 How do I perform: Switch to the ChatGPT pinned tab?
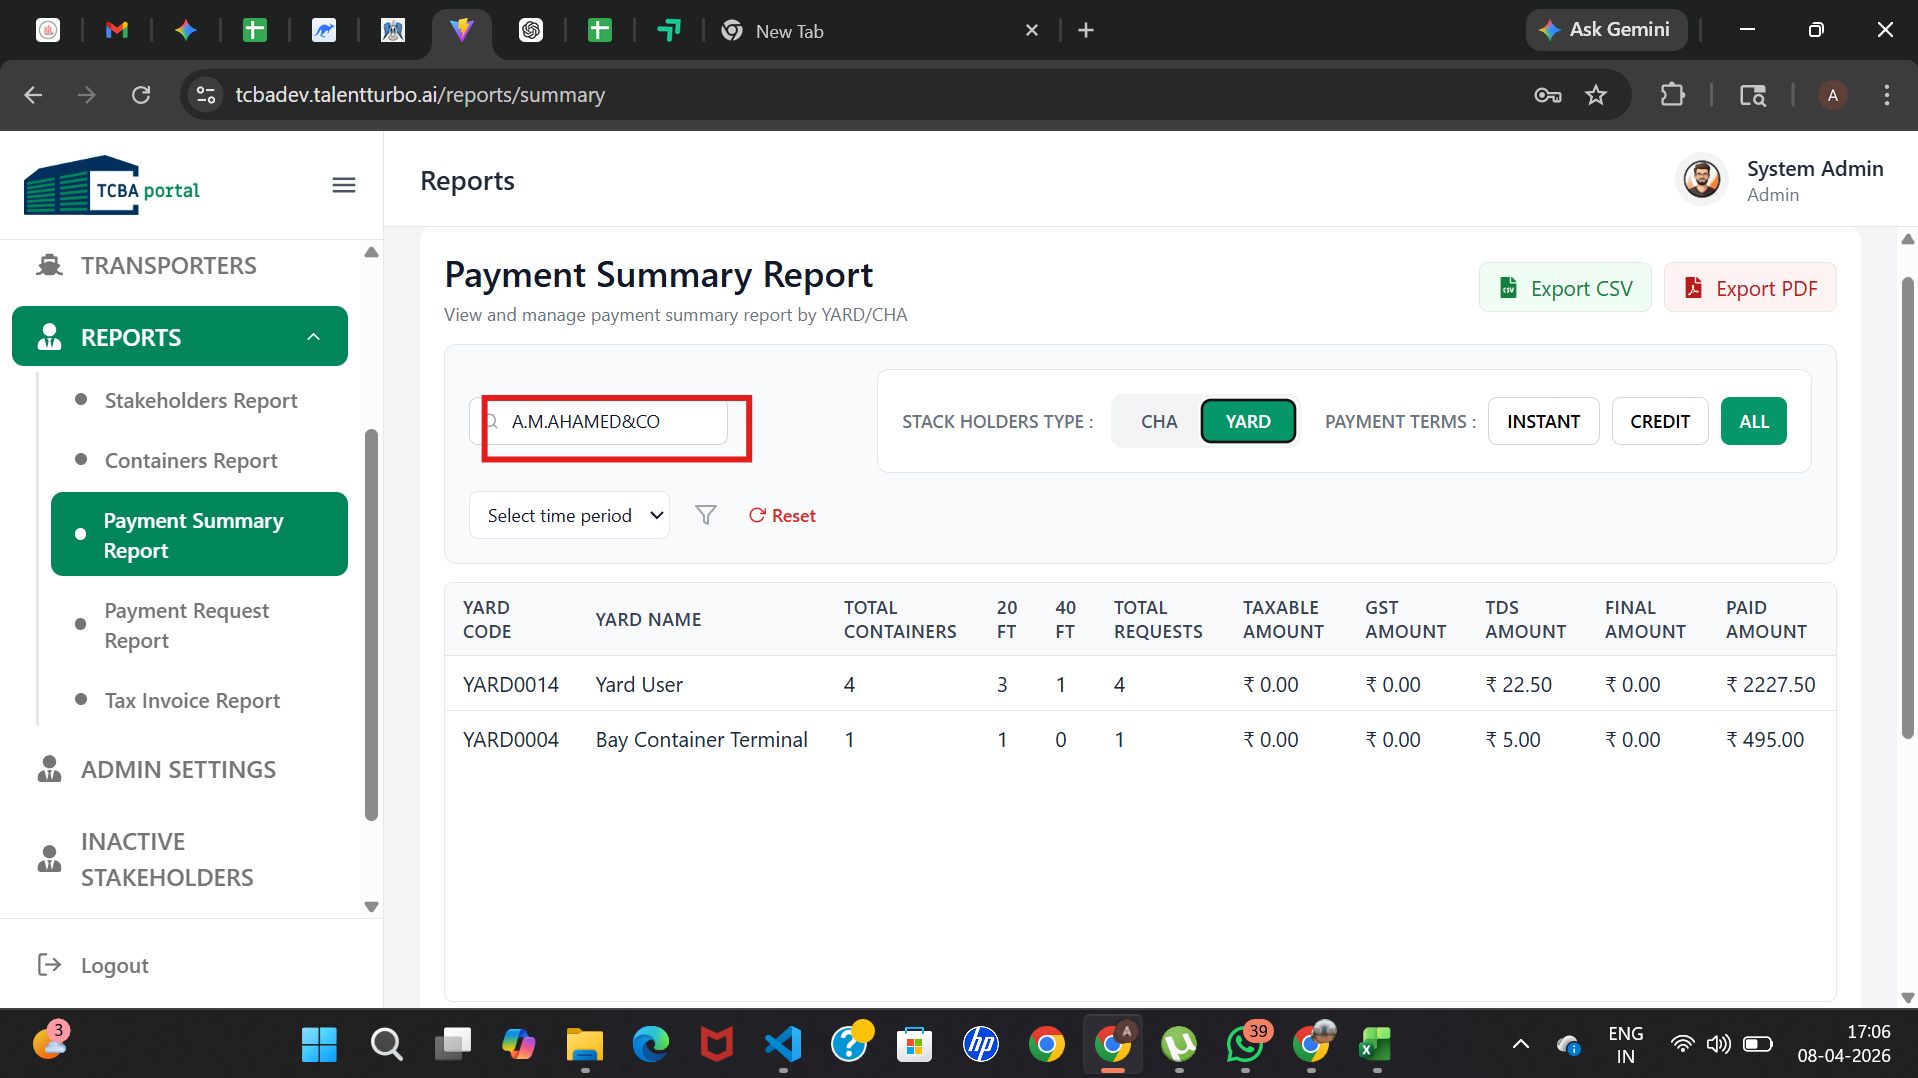(x=531, y=30)
